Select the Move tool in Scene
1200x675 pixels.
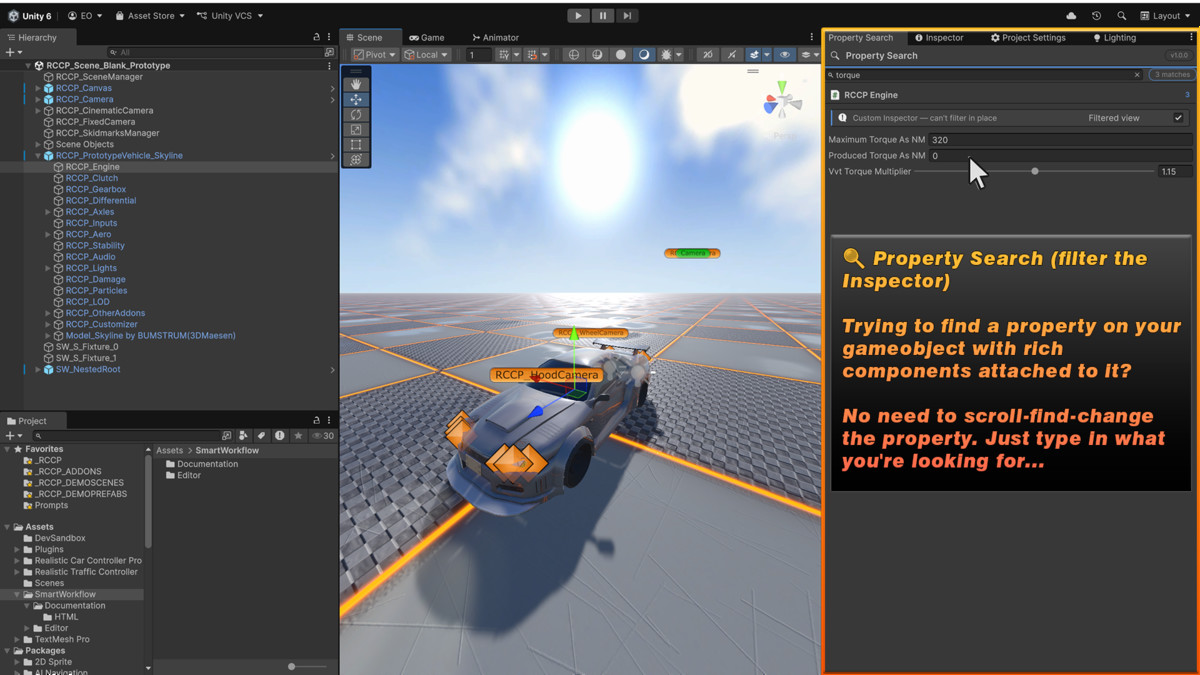pos(356,100)
